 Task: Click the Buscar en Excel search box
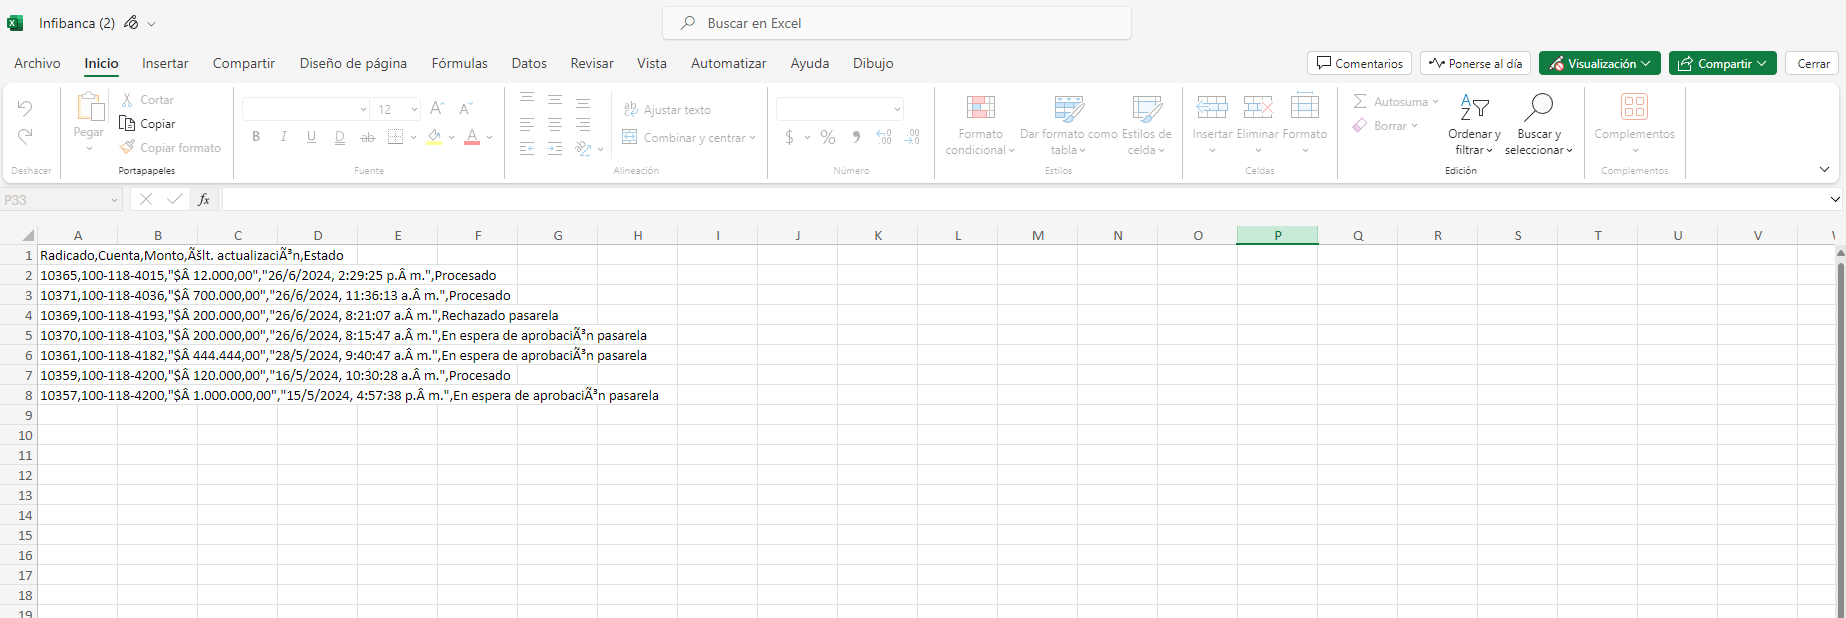(897, 23)
